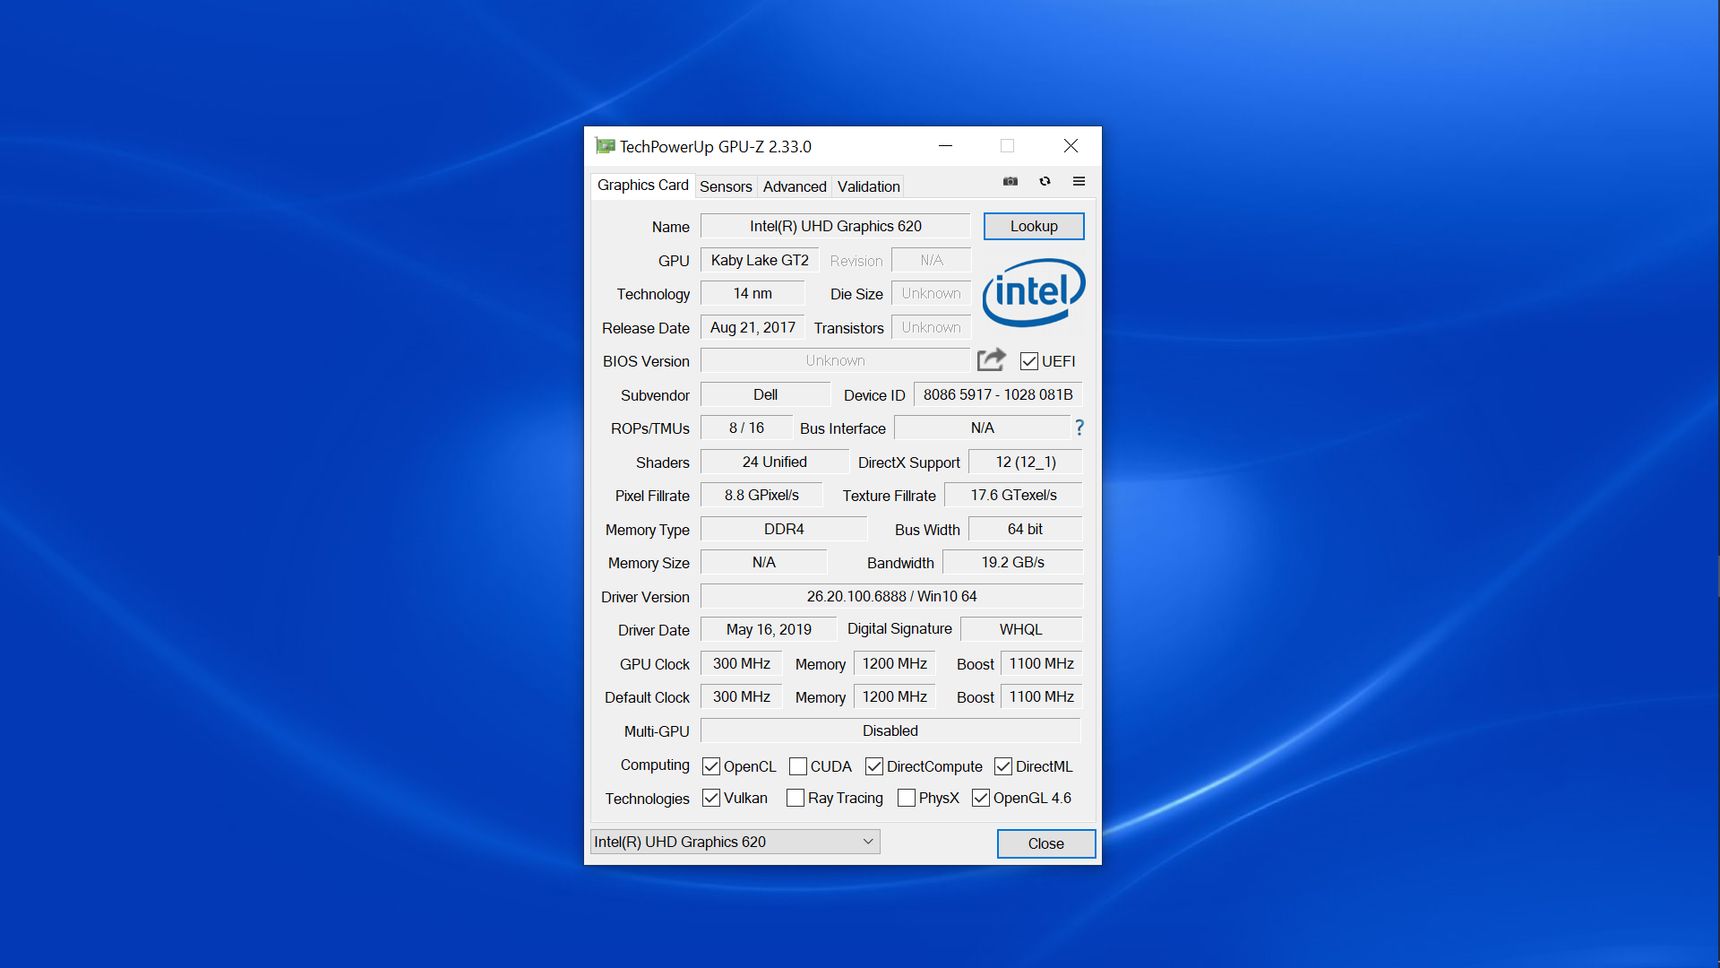Toggle the PhysX checkbox
The image size is (1720, 968).
coord(906,798)
